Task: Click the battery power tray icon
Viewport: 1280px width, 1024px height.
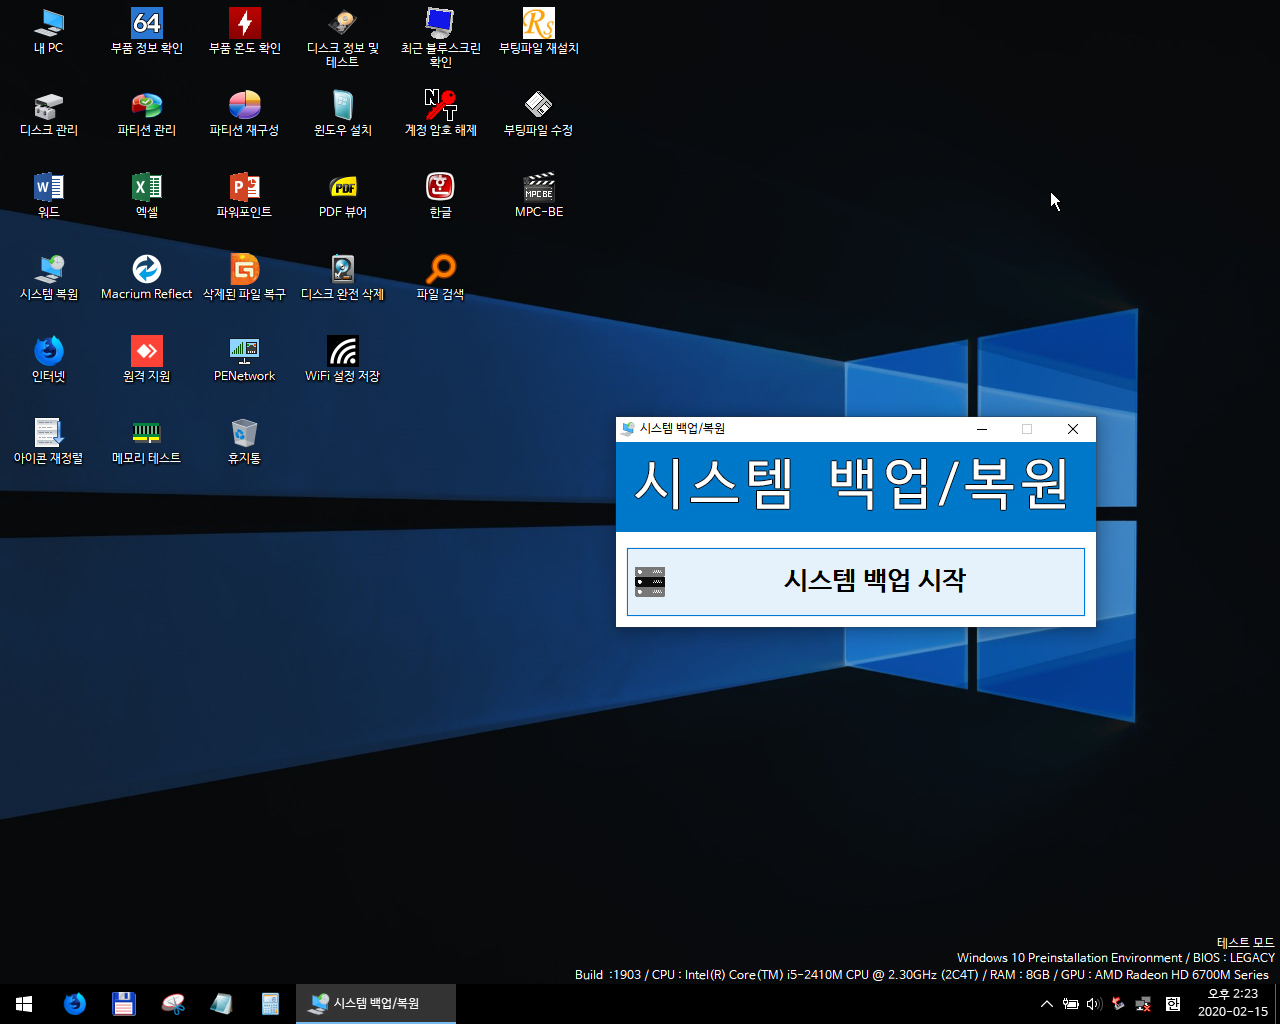Action: point(1071,1004)
